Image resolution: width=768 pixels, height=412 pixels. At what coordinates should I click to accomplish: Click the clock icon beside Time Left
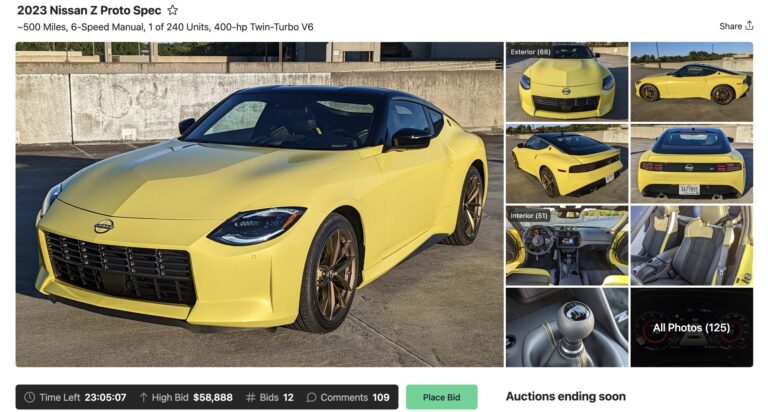point(29,397)
